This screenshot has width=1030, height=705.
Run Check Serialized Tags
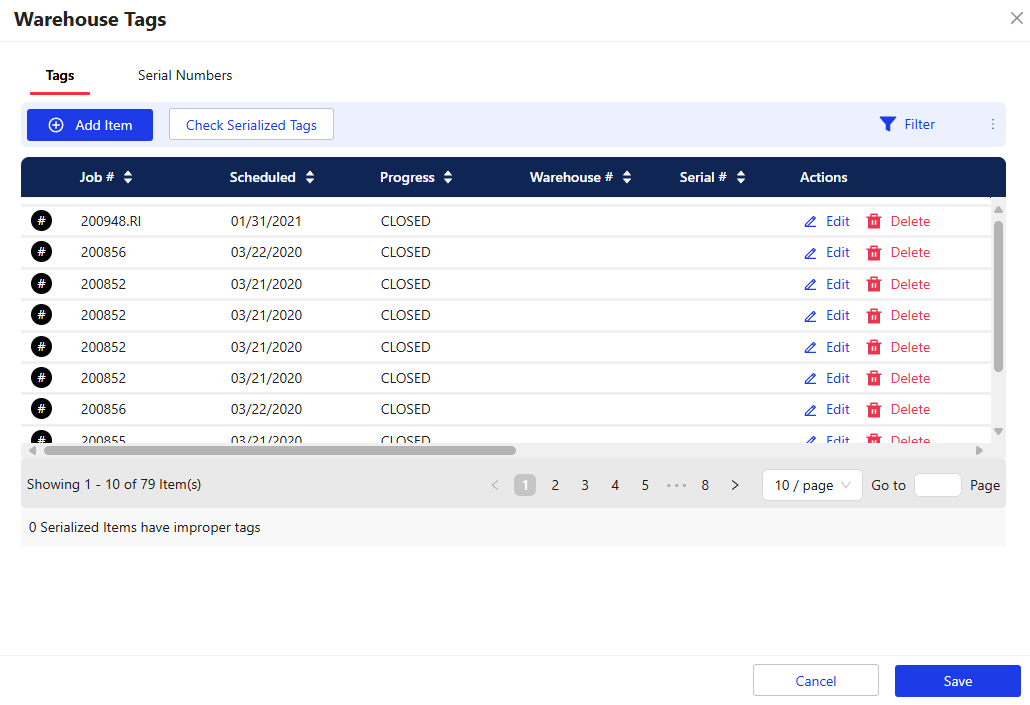(251, 125)
